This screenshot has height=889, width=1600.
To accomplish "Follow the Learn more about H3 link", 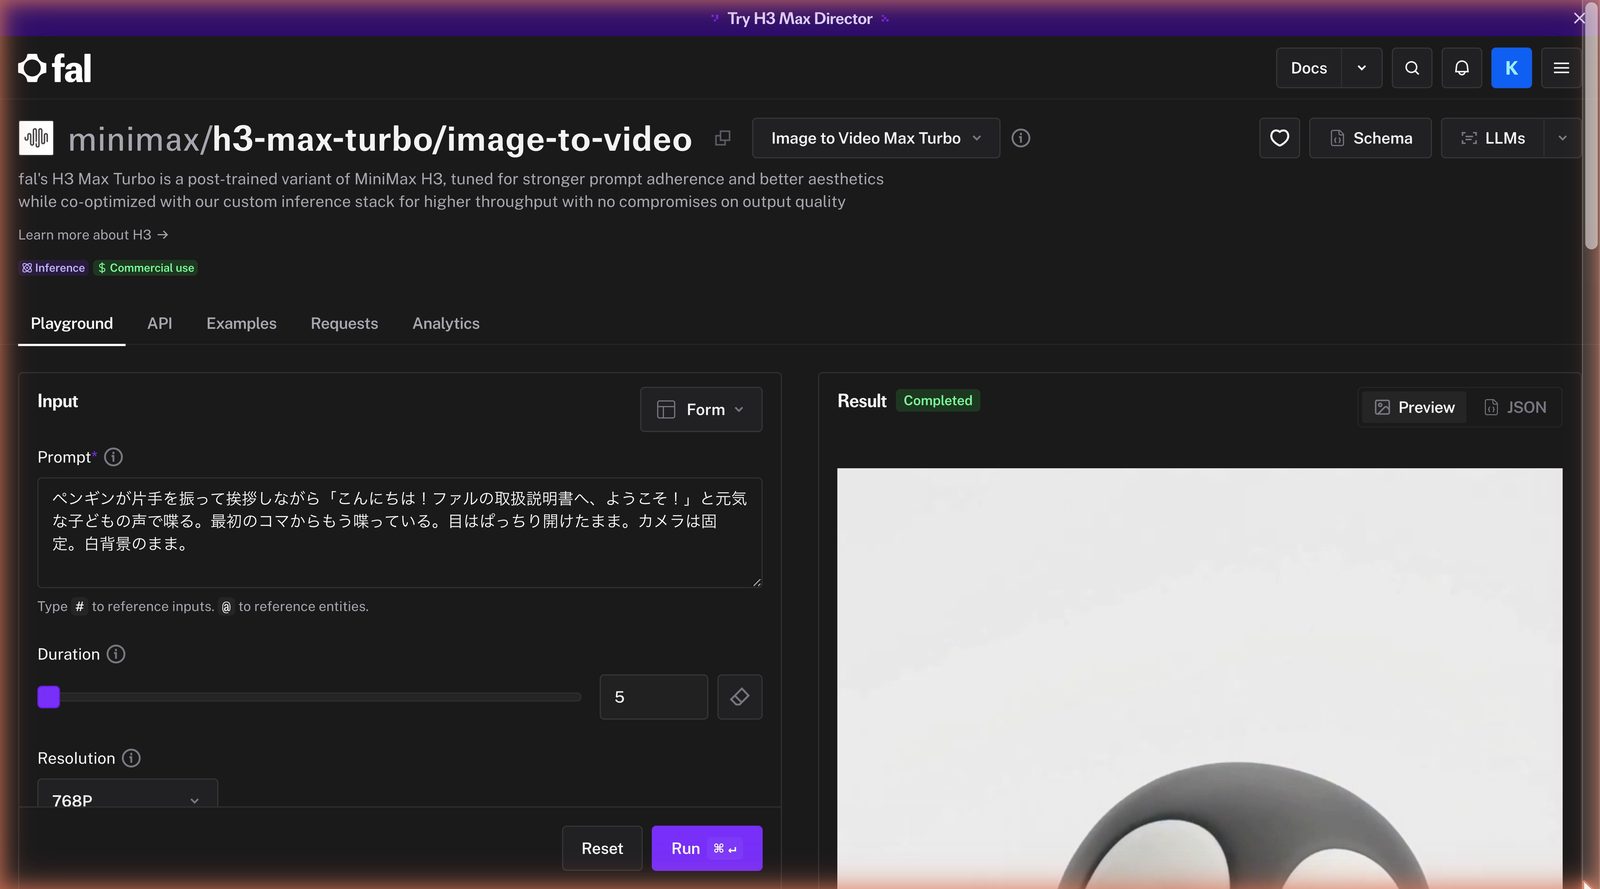I will coord(93,235).
